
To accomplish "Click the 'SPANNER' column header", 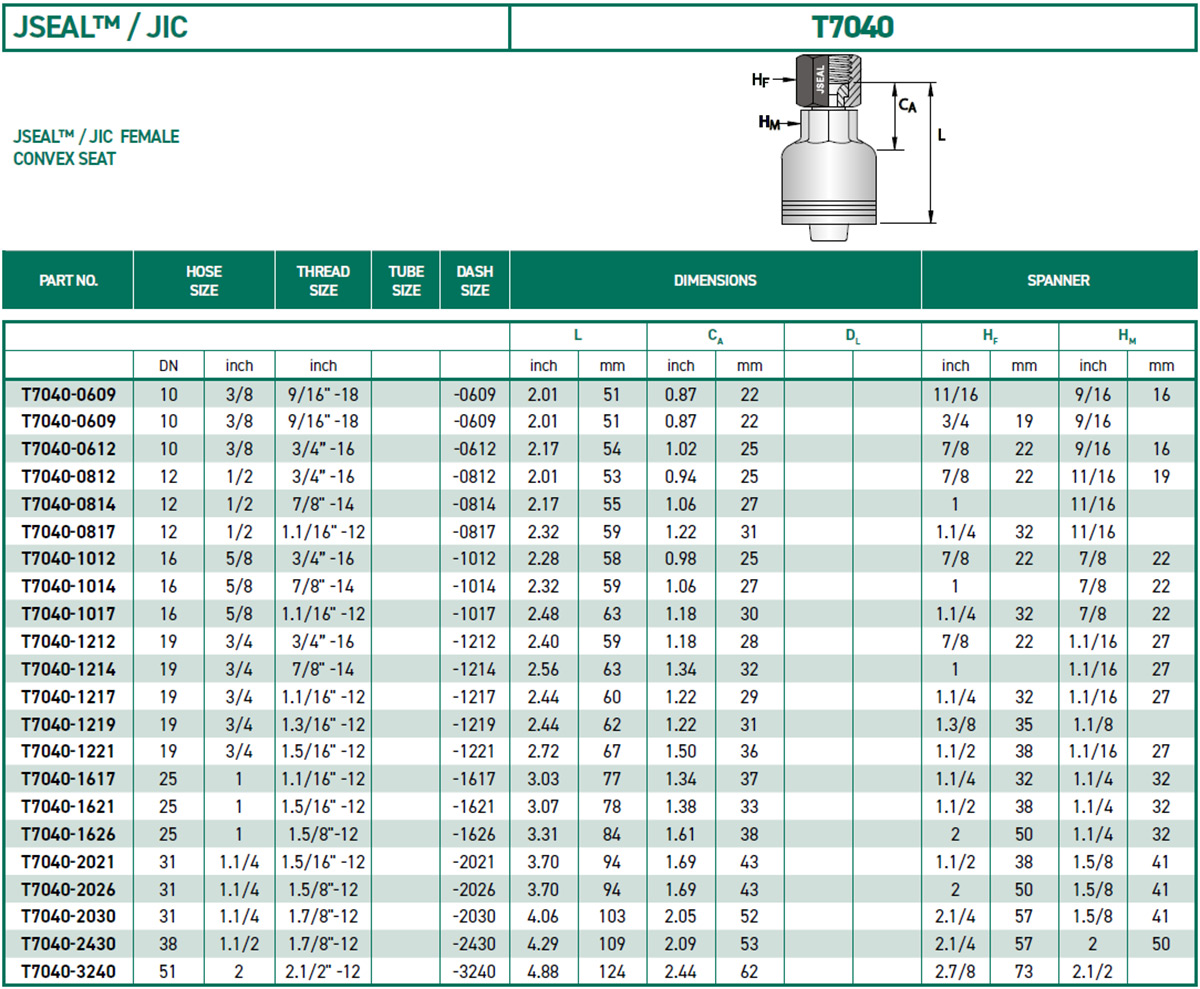I will pos(1058,281).
